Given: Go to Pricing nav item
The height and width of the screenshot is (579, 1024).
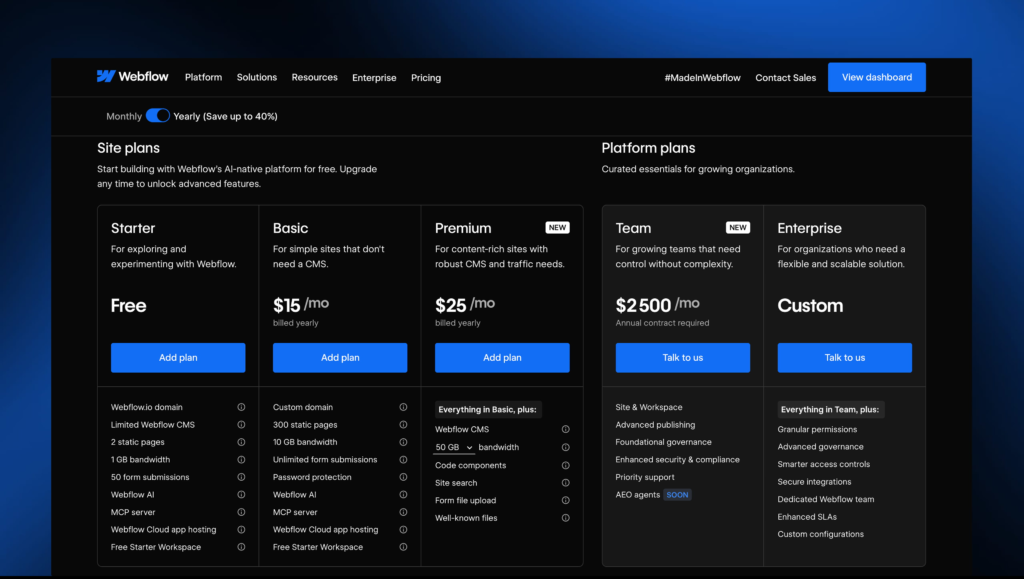Looking at the screenshot, I should click(426, 78).
